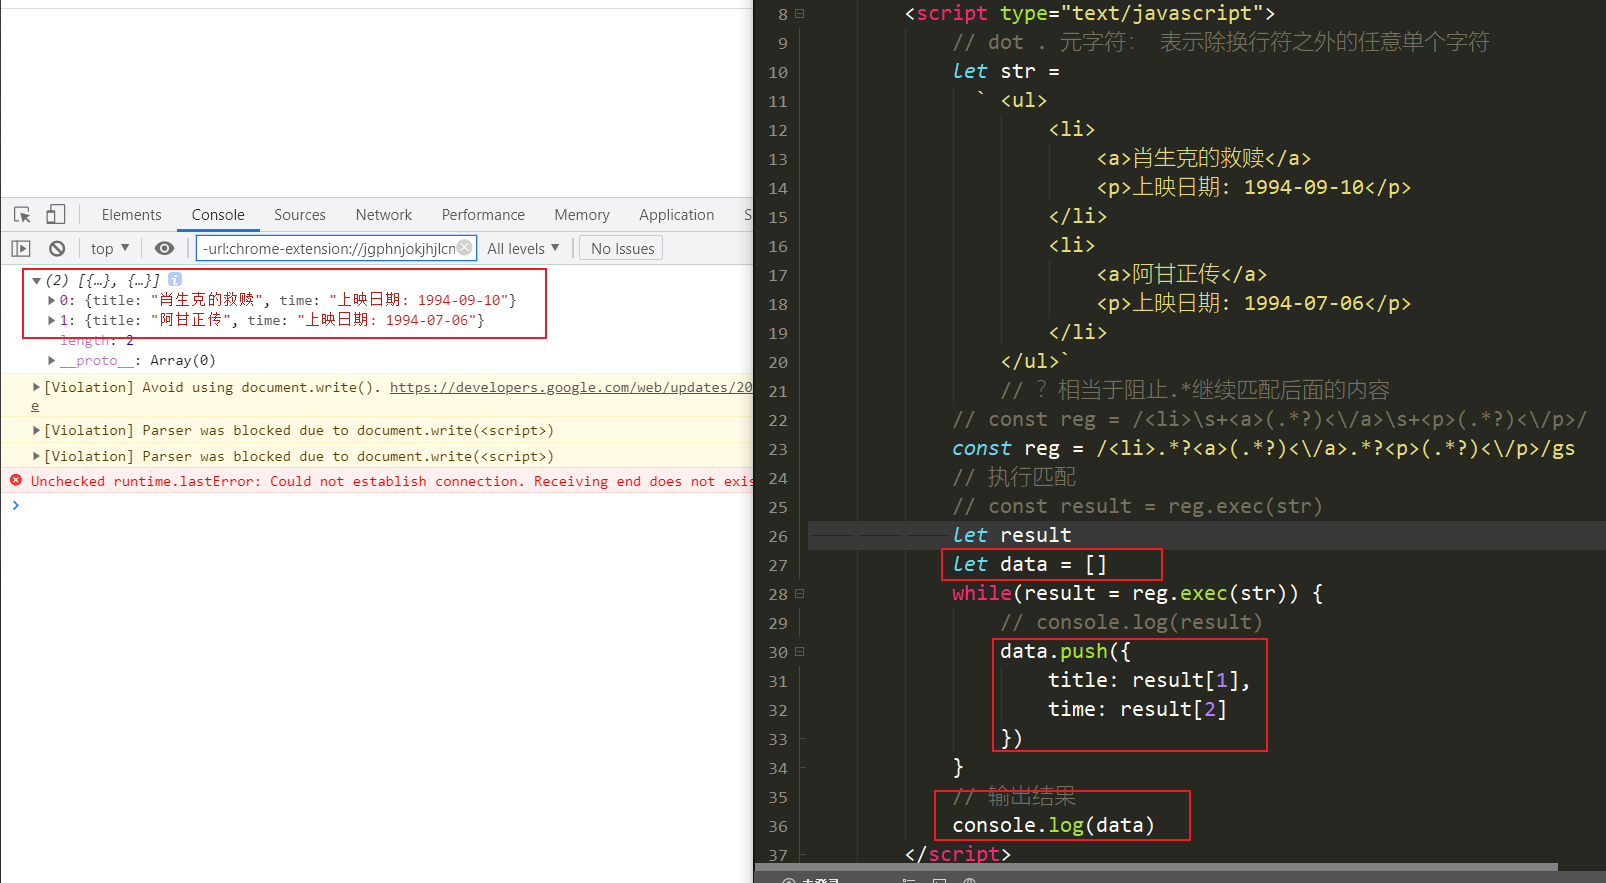Expand array item 1 阿甘正传
This screenshot has height=883, width=1606.
51,320
